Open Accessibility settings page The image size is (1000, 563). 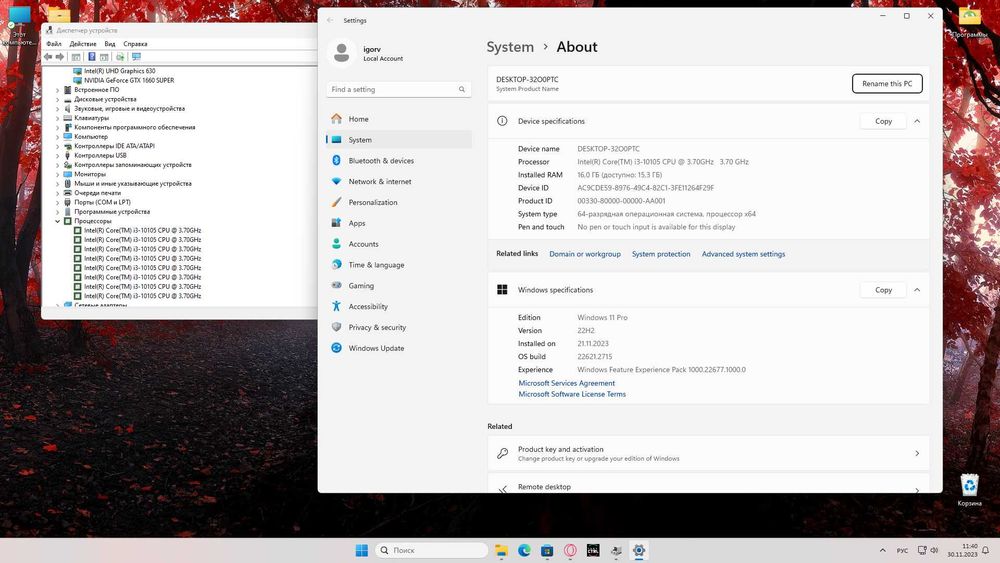tap(399, 307)
